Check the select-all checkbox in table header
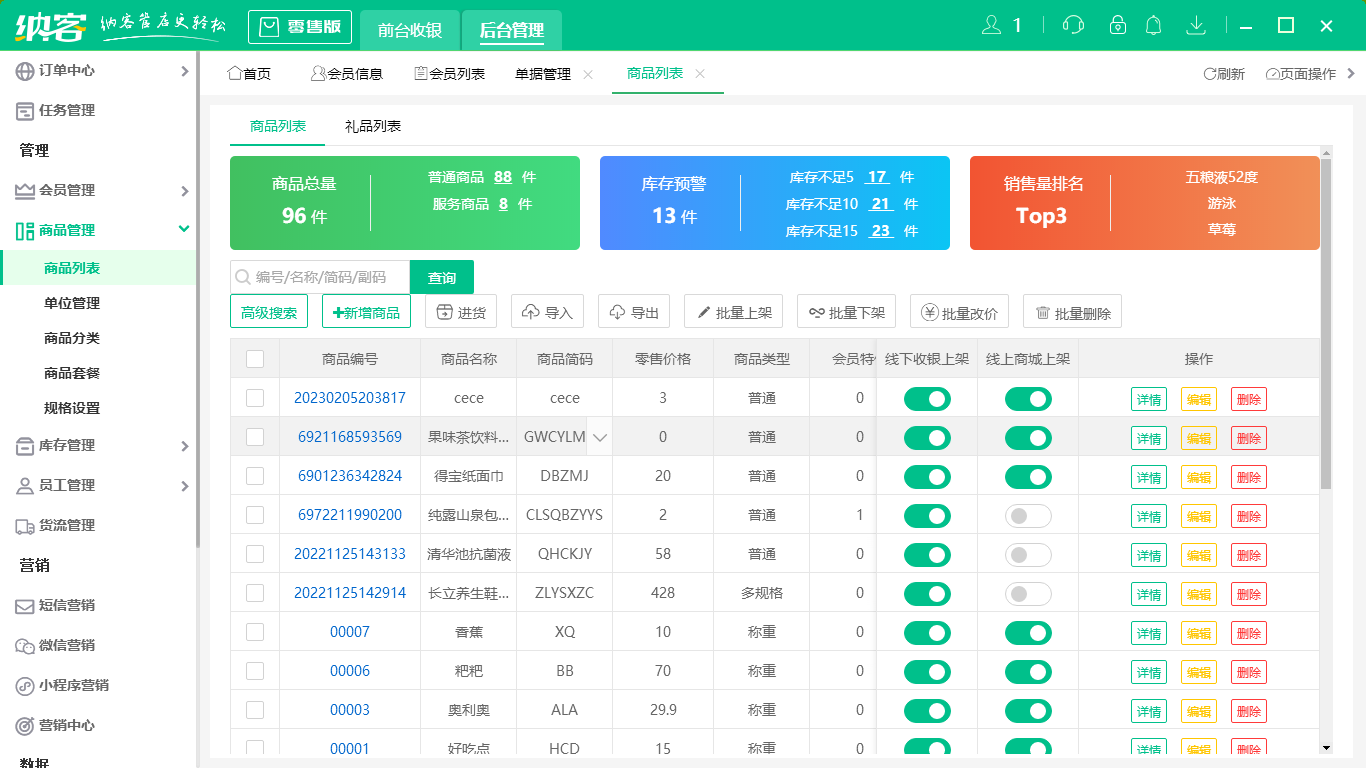Screen dimensions: 1366x768 [255, 359]
